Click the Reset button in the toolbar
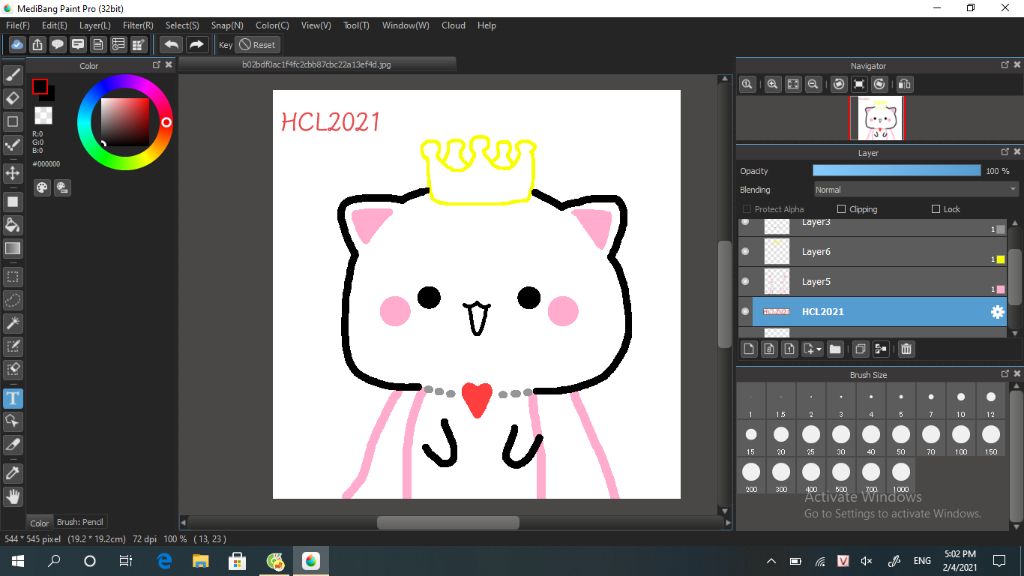 258,44
